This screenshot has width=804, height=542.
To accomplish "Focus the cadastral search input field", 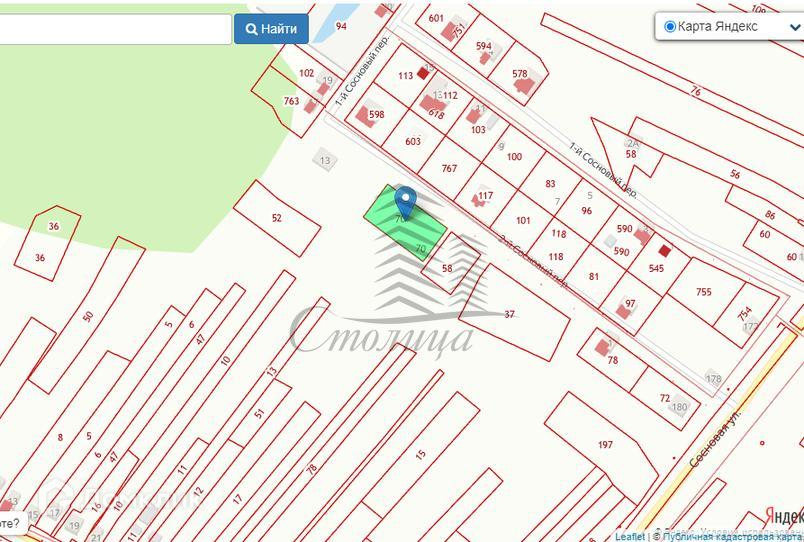I will click(x=115, y=29).
